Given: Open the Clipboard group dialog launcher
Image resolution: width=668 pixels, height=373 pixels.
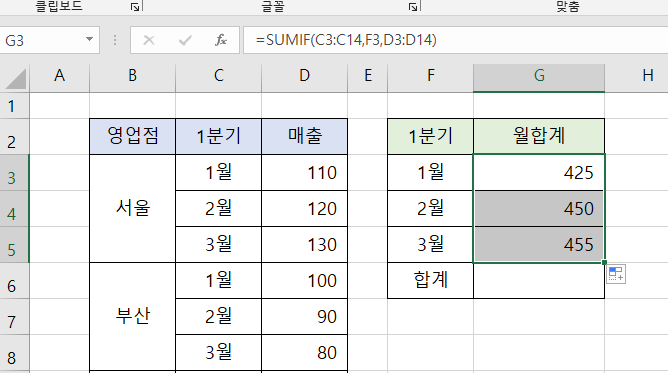Looking at the screenshot, I should click(135, 7).
